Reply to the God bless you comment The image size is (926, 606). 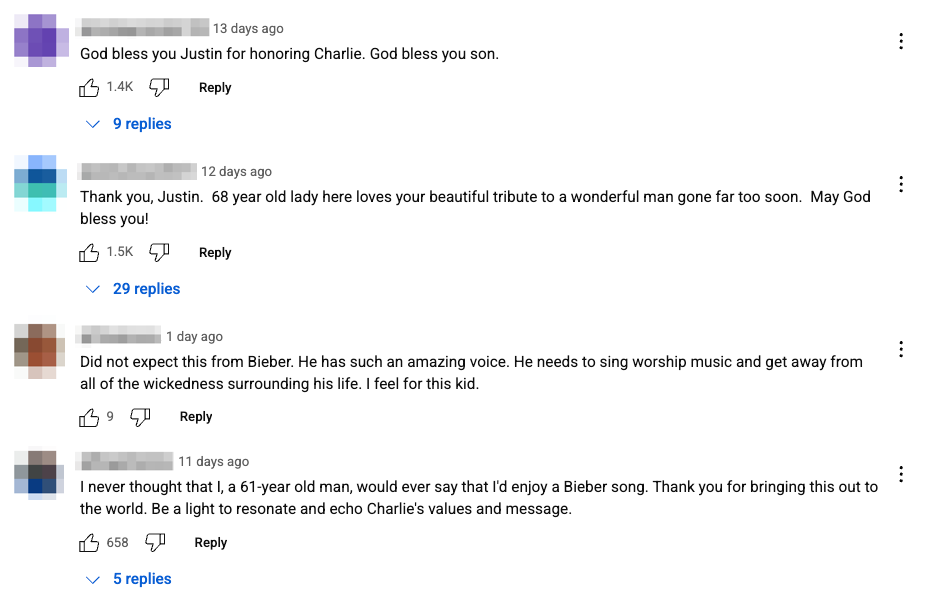215,87
